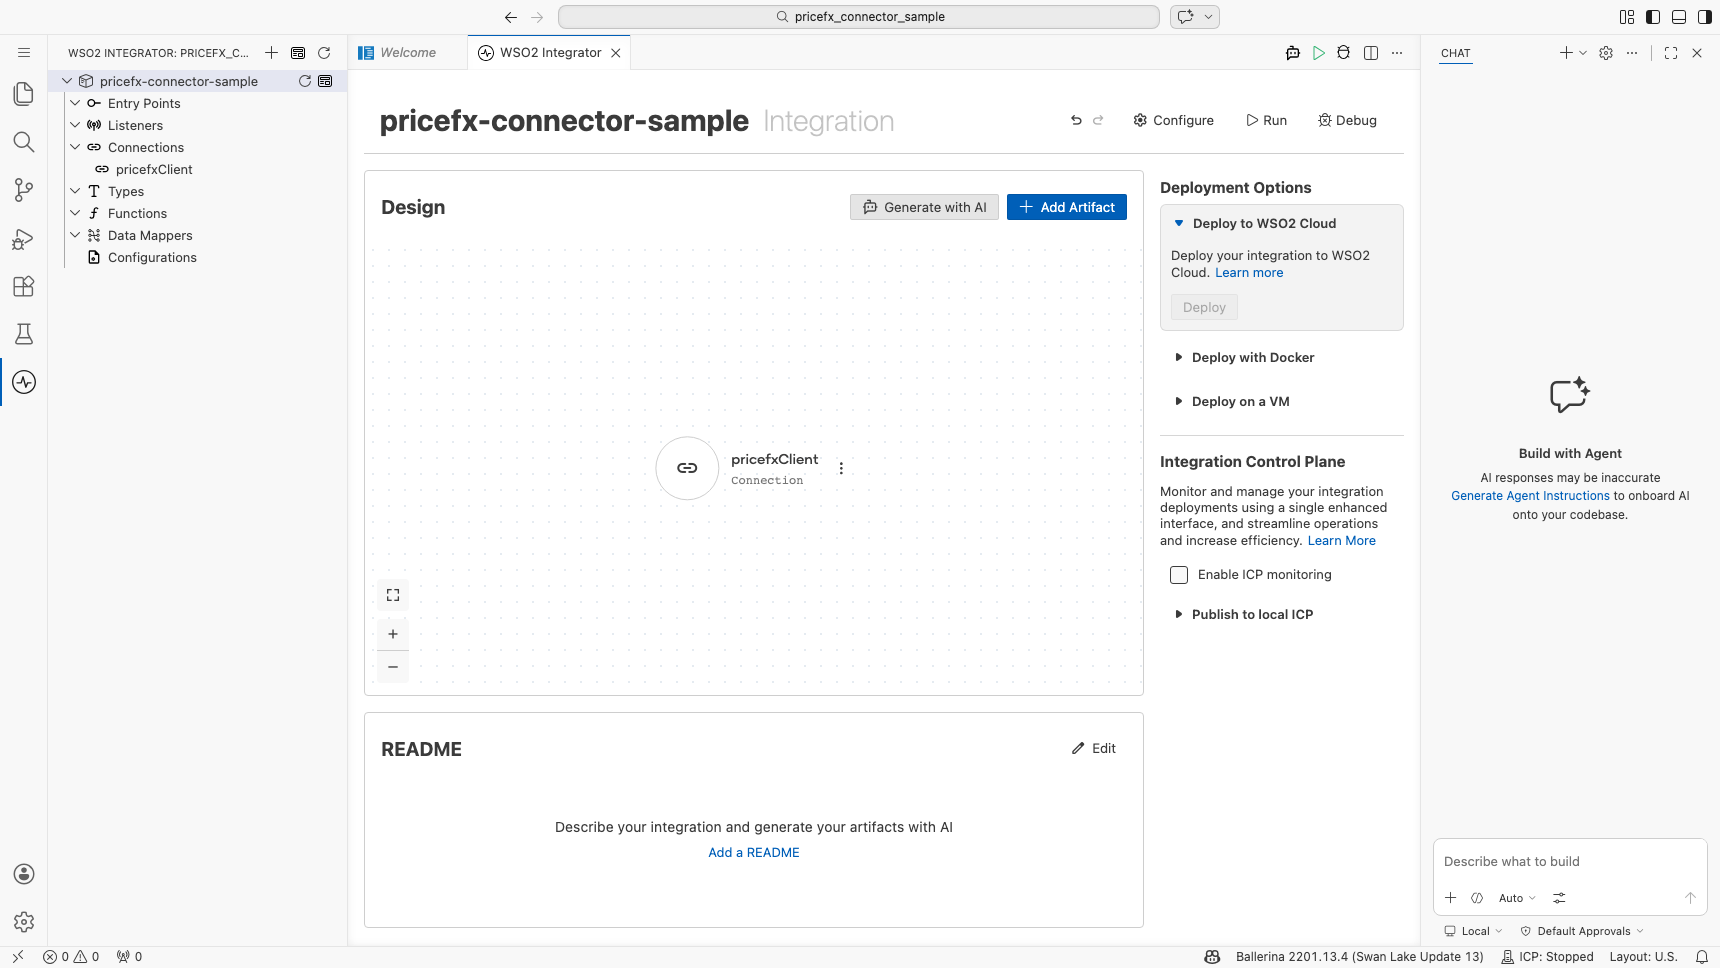Open the Search view in activity bar
This screenshot has width=1720, height=968.
24,142
